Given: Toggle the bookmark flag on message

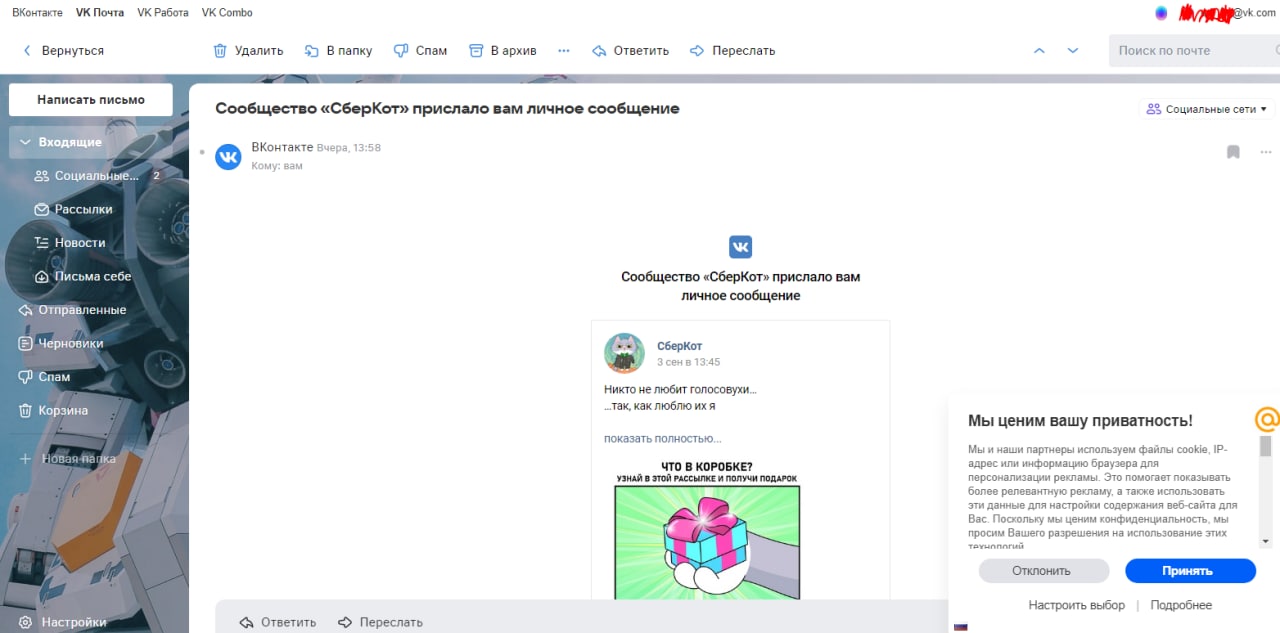Looking at the screenshot, I should click(1233, 152).
